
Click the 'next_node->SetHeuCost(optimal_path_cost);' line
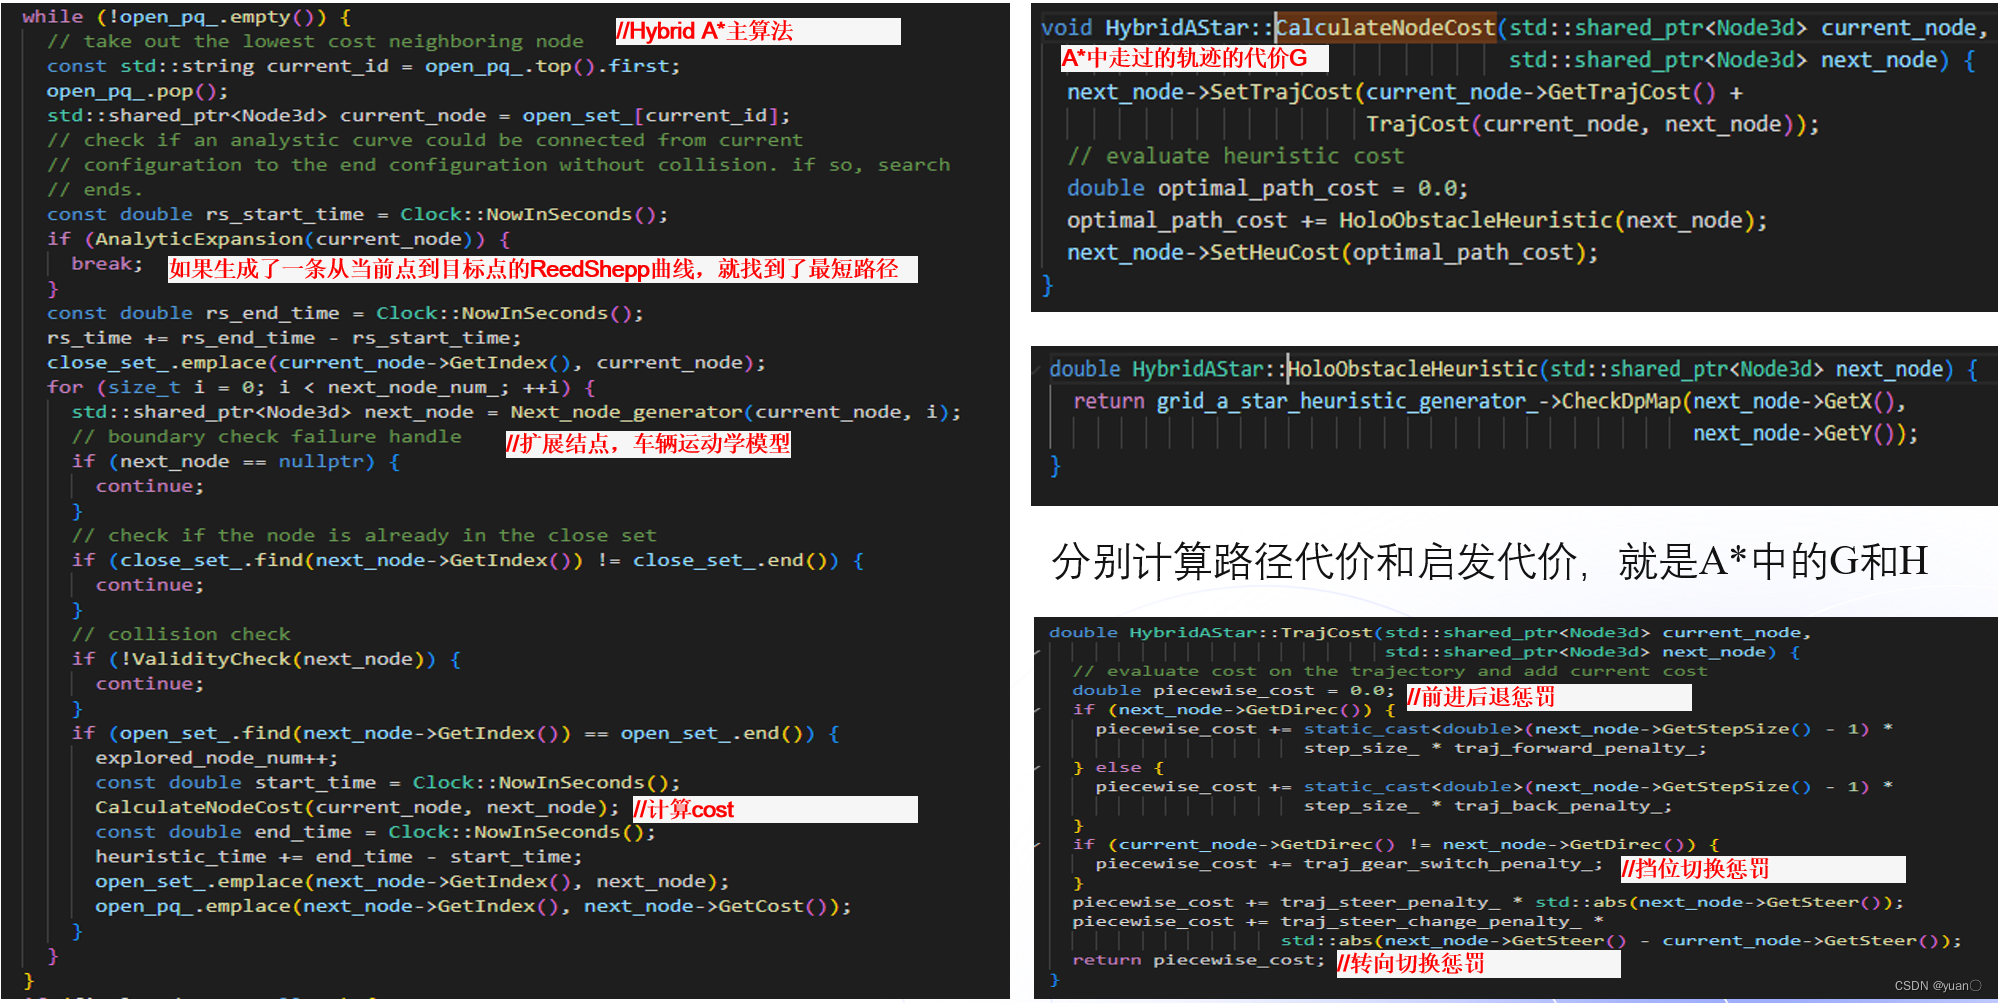pyautogui.click(x=1332, y=252)
